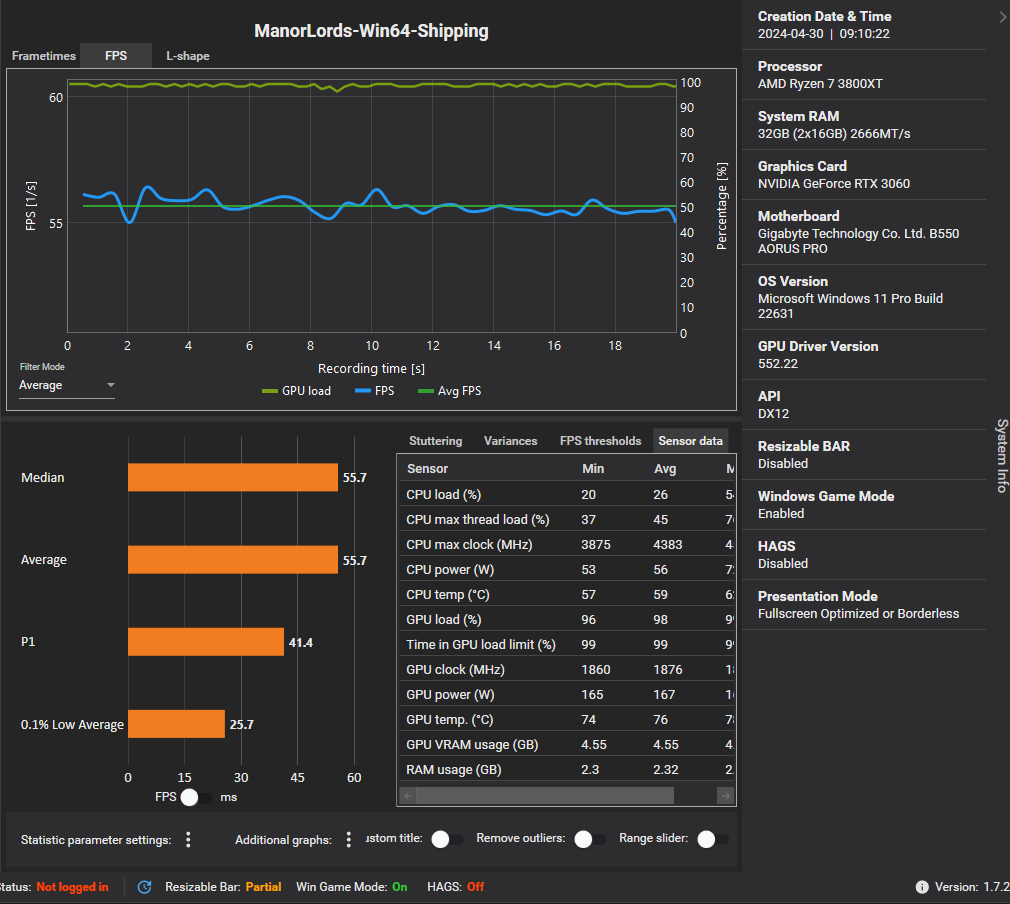Select the 'GPU power (W)' row
This screenshot has width=1010, height=904.
[x=566, y=695]
